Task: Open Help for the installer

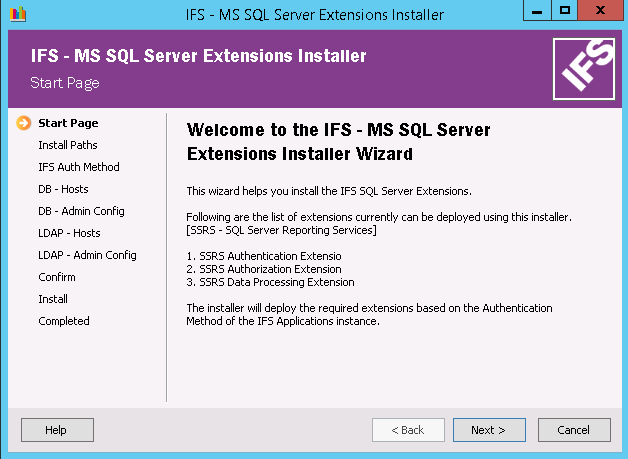Action: [x=57, y=430]
